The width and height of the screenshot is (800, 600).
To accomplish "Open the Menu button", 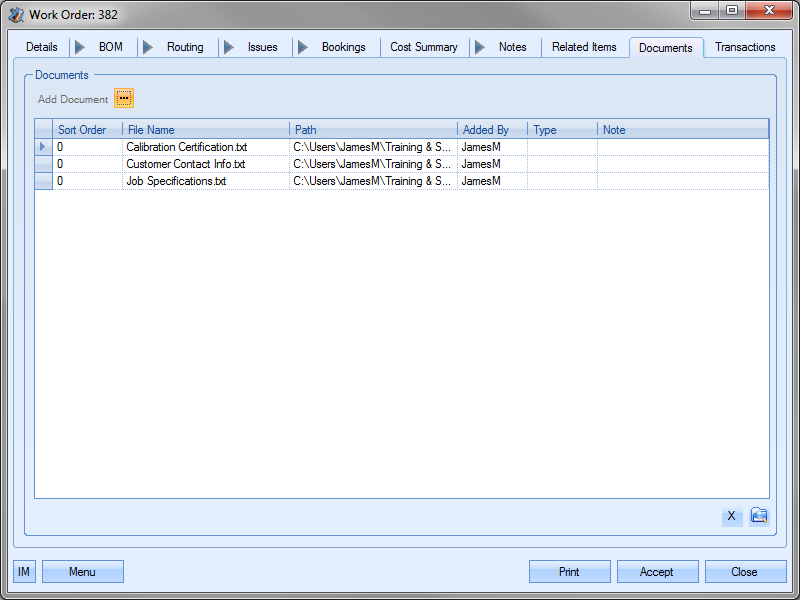I will click(82, 572).
